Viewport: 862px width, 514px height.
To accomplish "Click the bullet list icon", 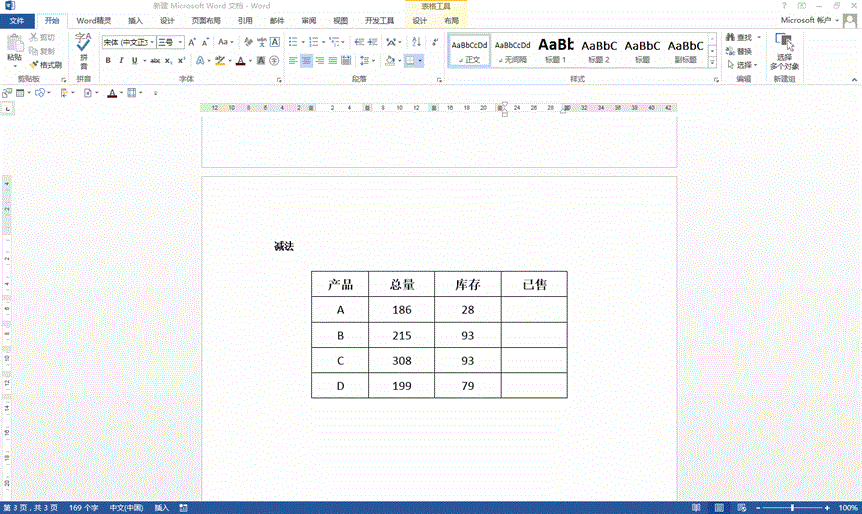I will tap(293, 42).
